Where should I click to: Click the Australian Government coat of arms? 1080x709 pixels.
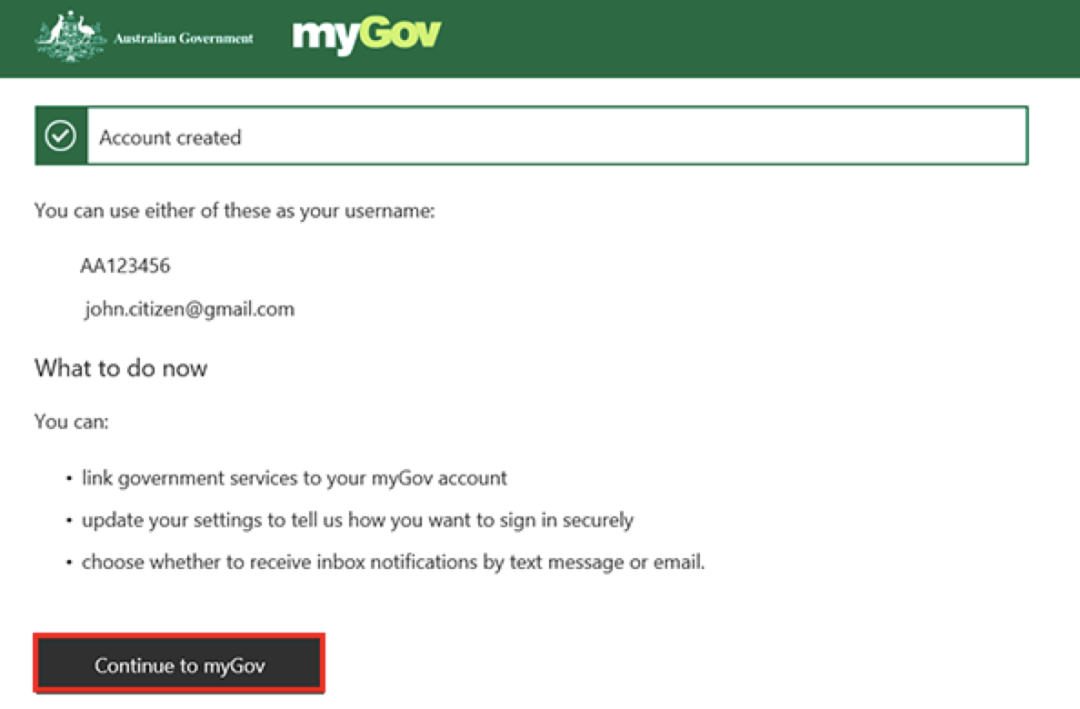click(x=70, y=37)
